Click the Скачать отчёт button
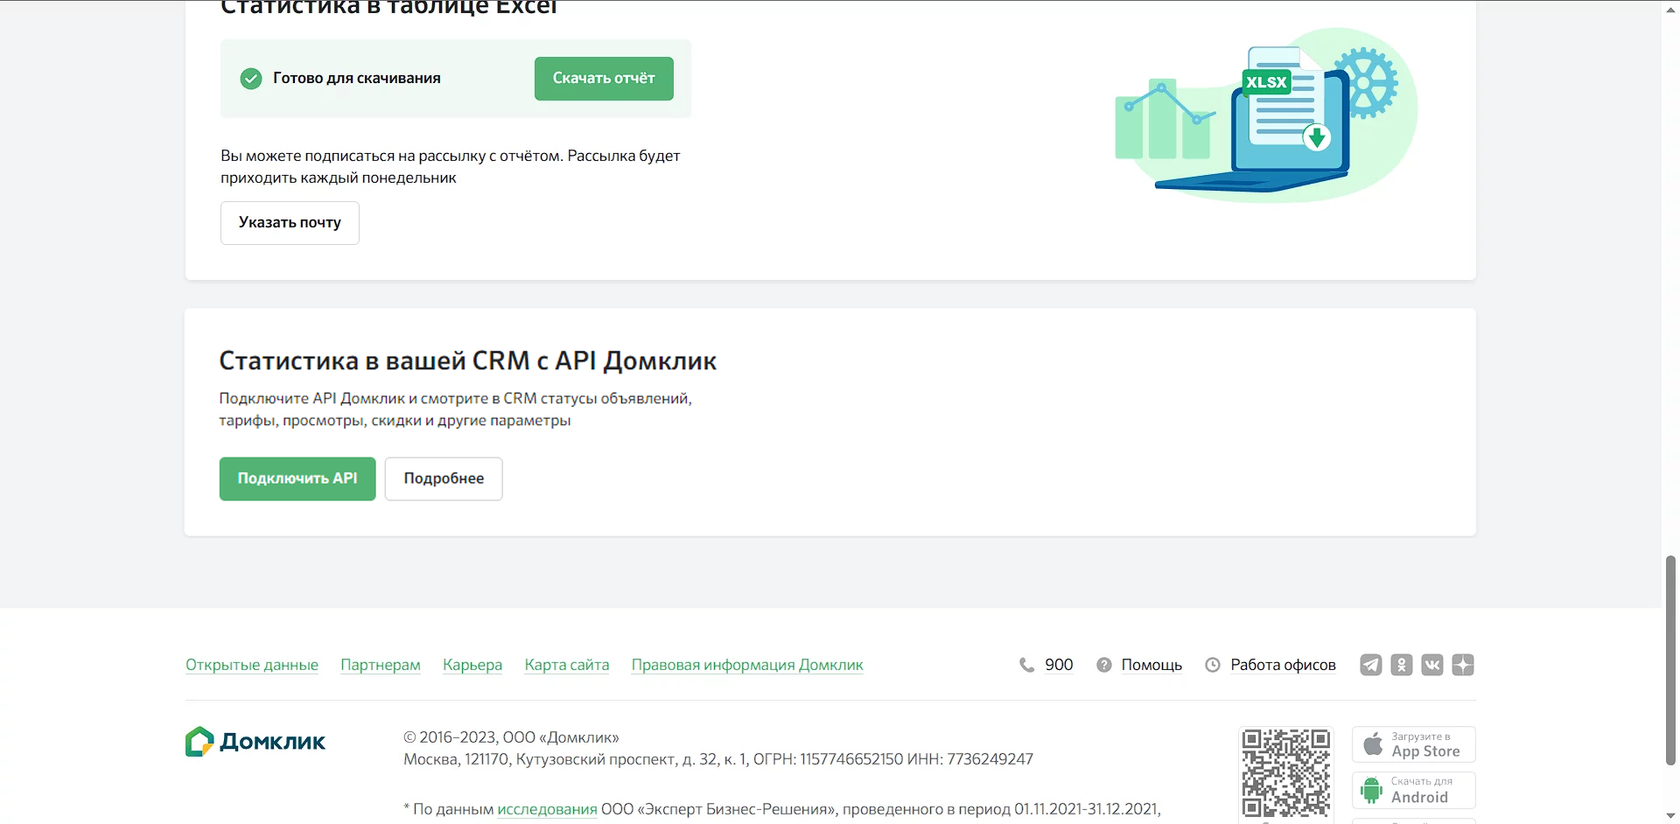The height and width of the screenshot is (824, 1680). tap(604, 78)
